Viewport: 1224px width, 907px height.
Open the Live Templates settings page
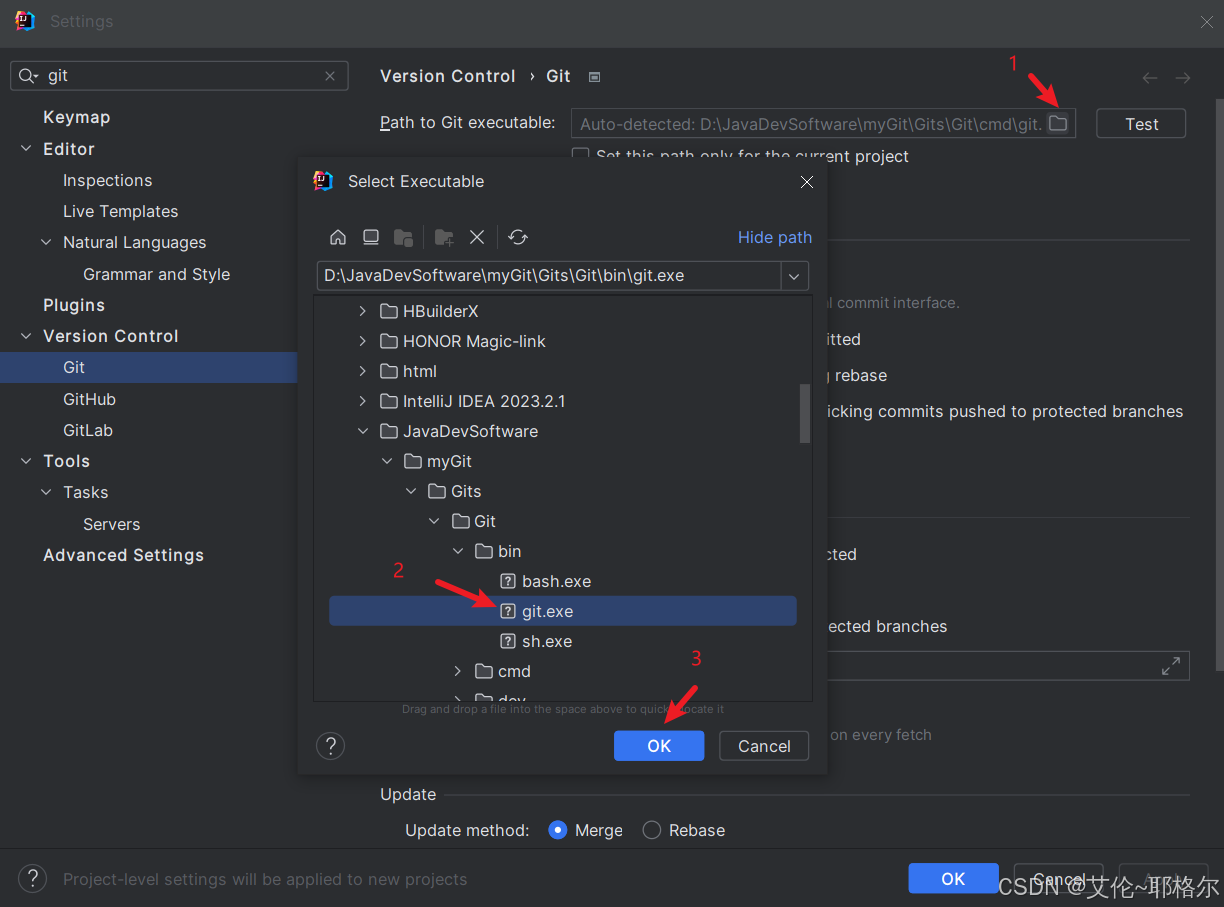(x=121, y=211)
